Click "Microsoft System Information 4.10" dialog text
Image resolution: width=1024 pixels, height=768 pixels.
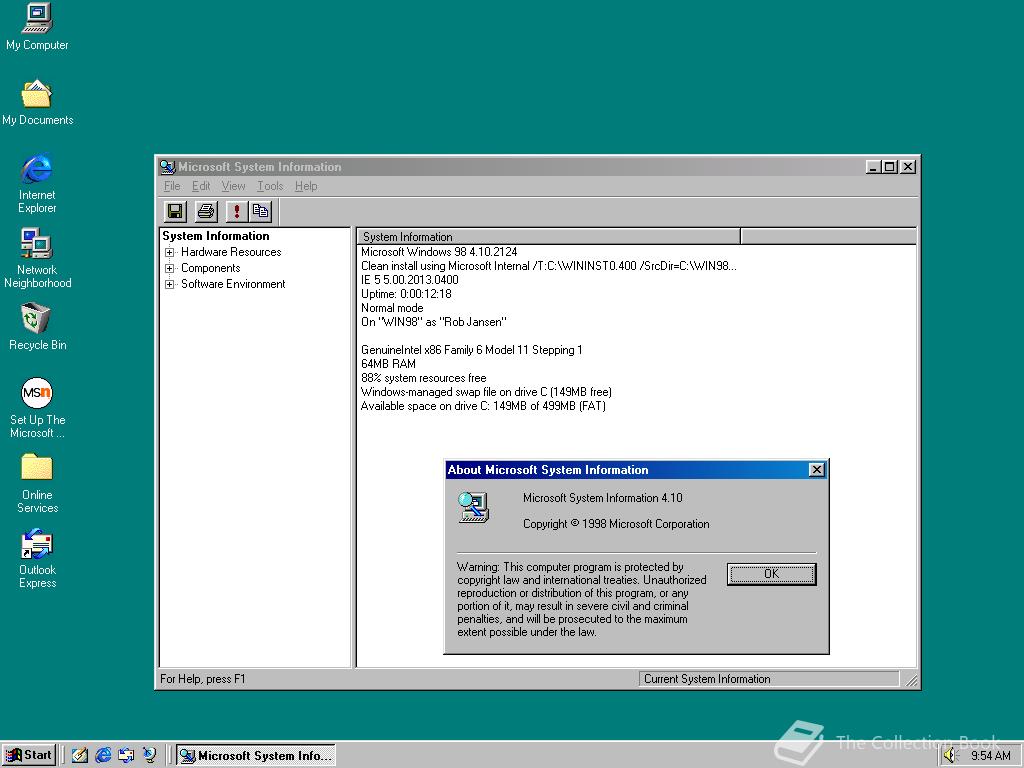point(602,498)
